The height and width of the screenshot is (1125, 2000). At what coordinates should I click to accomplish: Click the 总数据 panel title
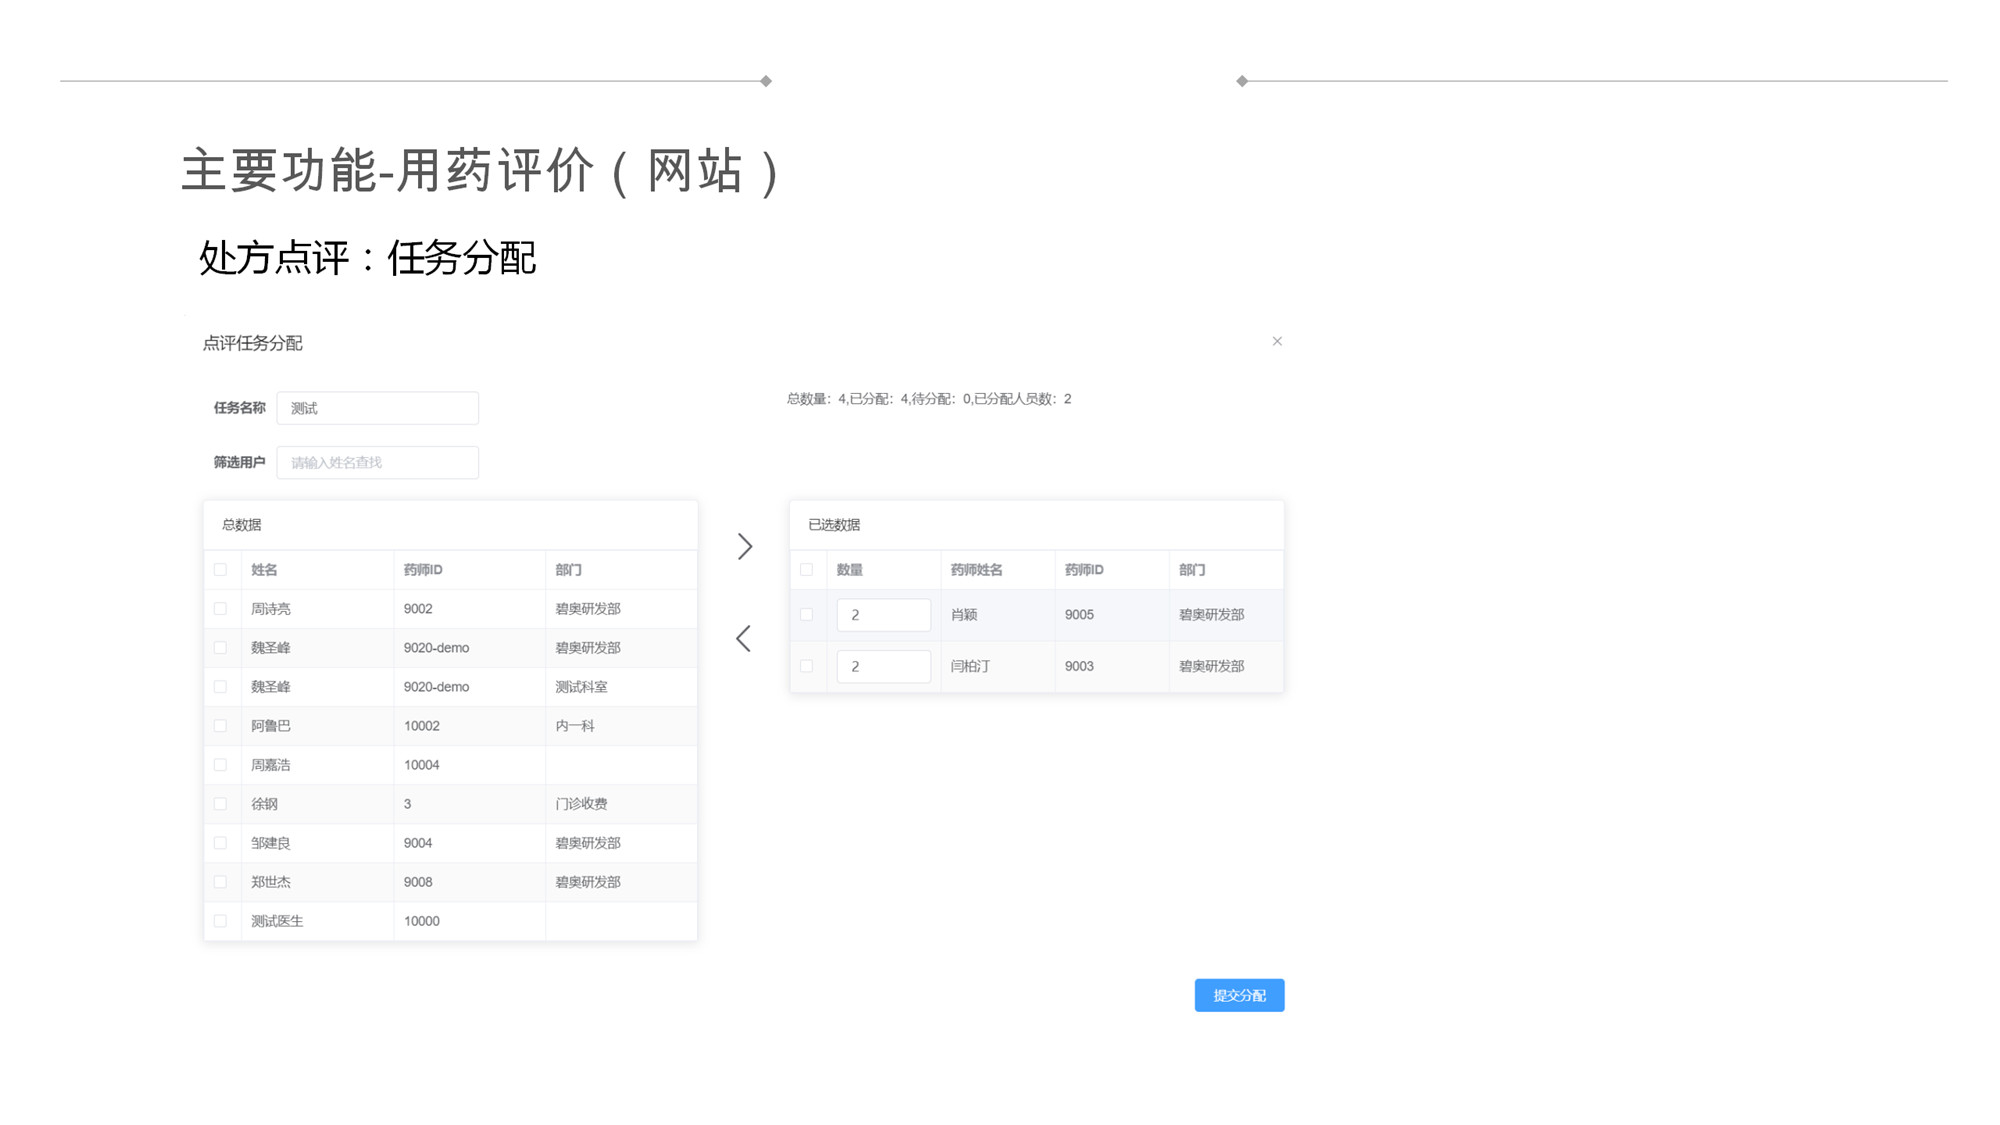pyautogui.click(x=241, y=525)
